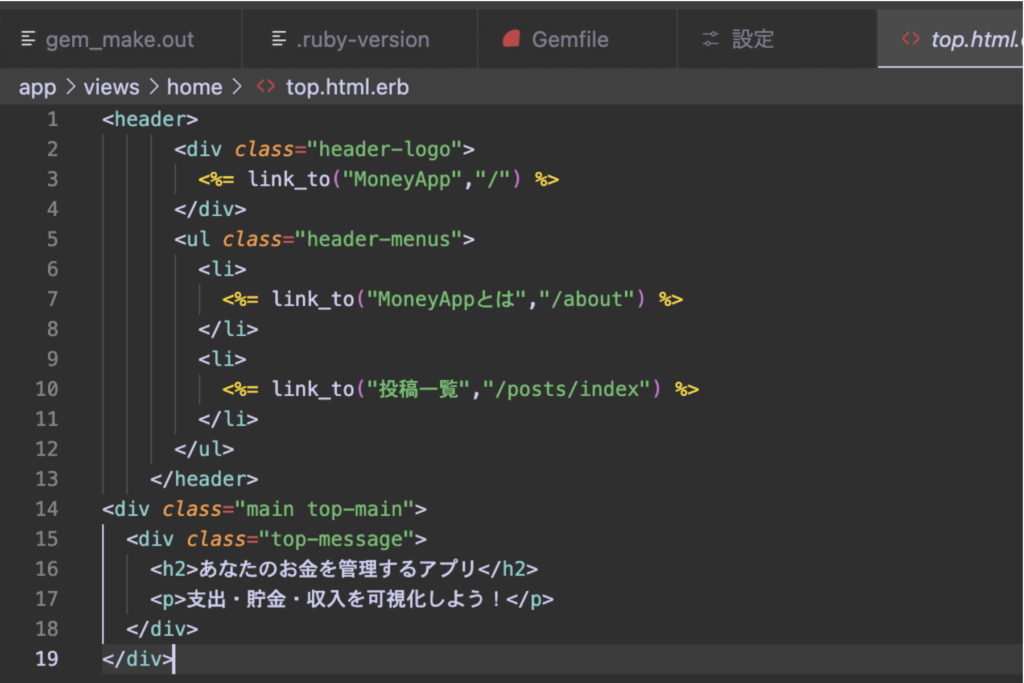
Task: Click the settings sliders icon on 設定 tab
Action: (x=711, y=40)
